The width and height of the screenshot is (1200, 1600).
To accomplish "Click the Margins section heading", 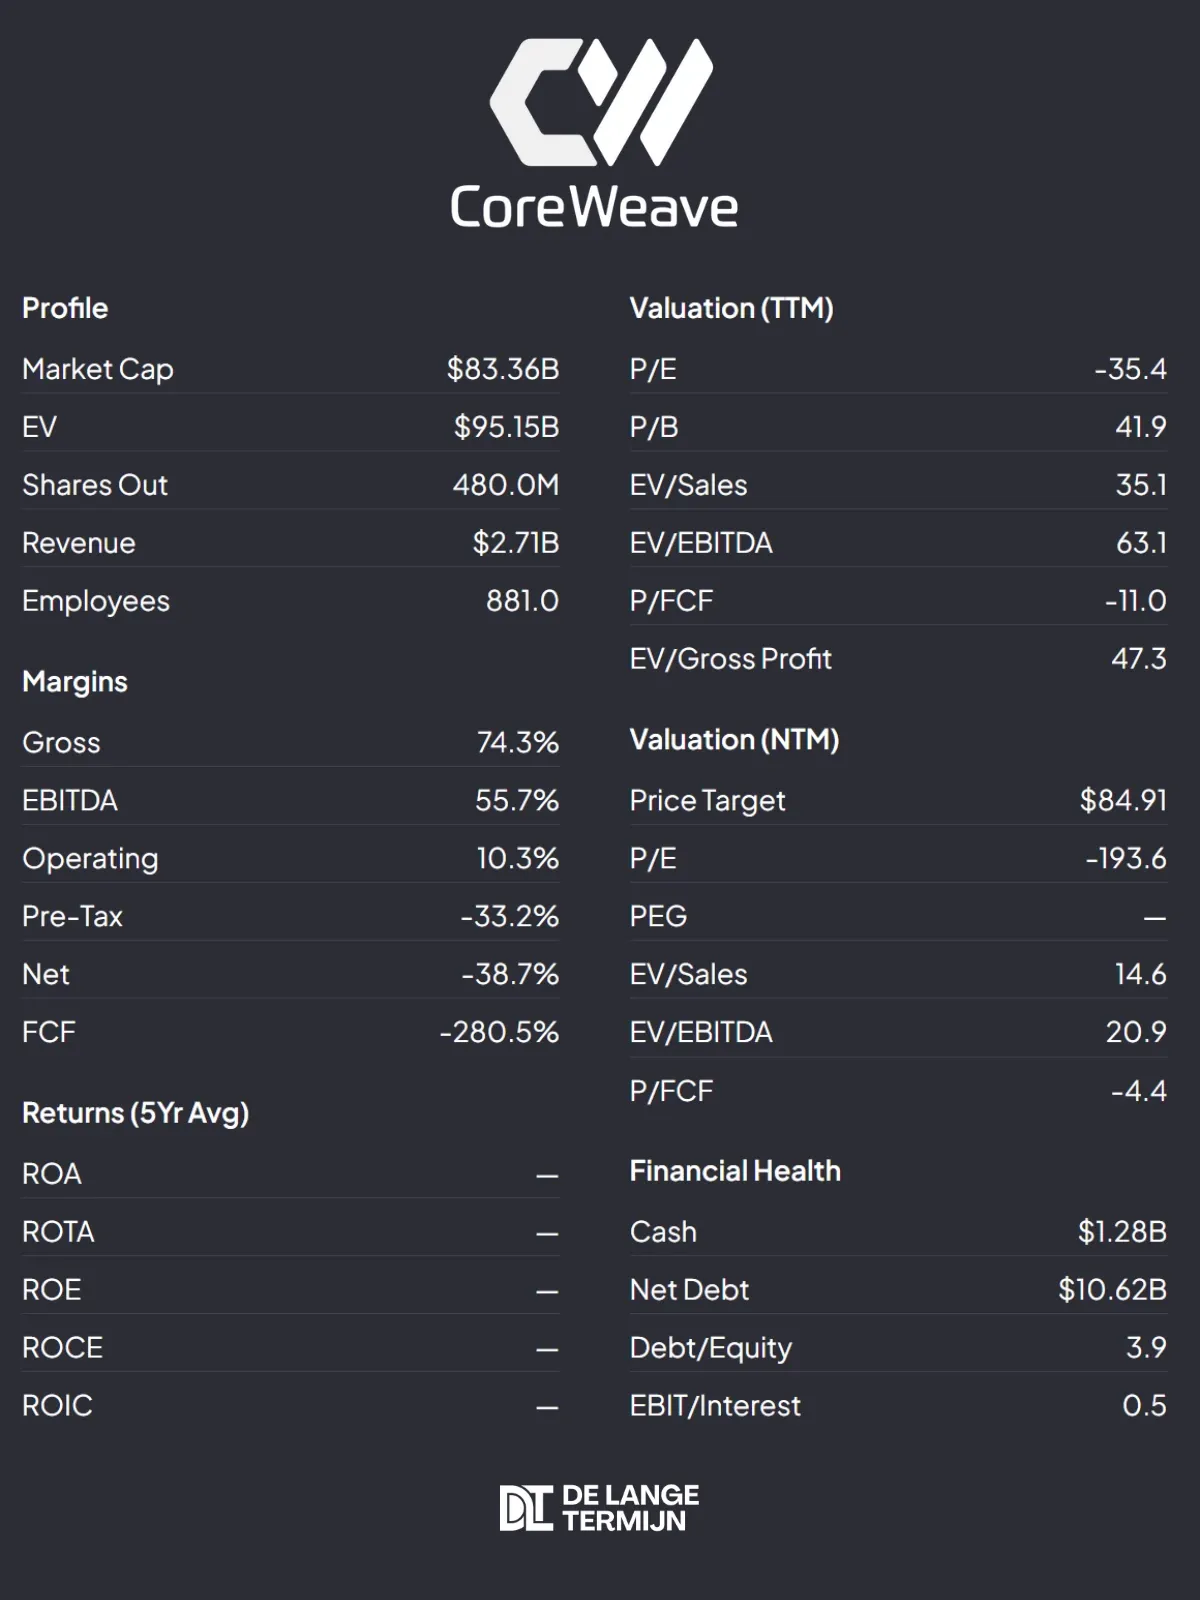I will (75, 682).
